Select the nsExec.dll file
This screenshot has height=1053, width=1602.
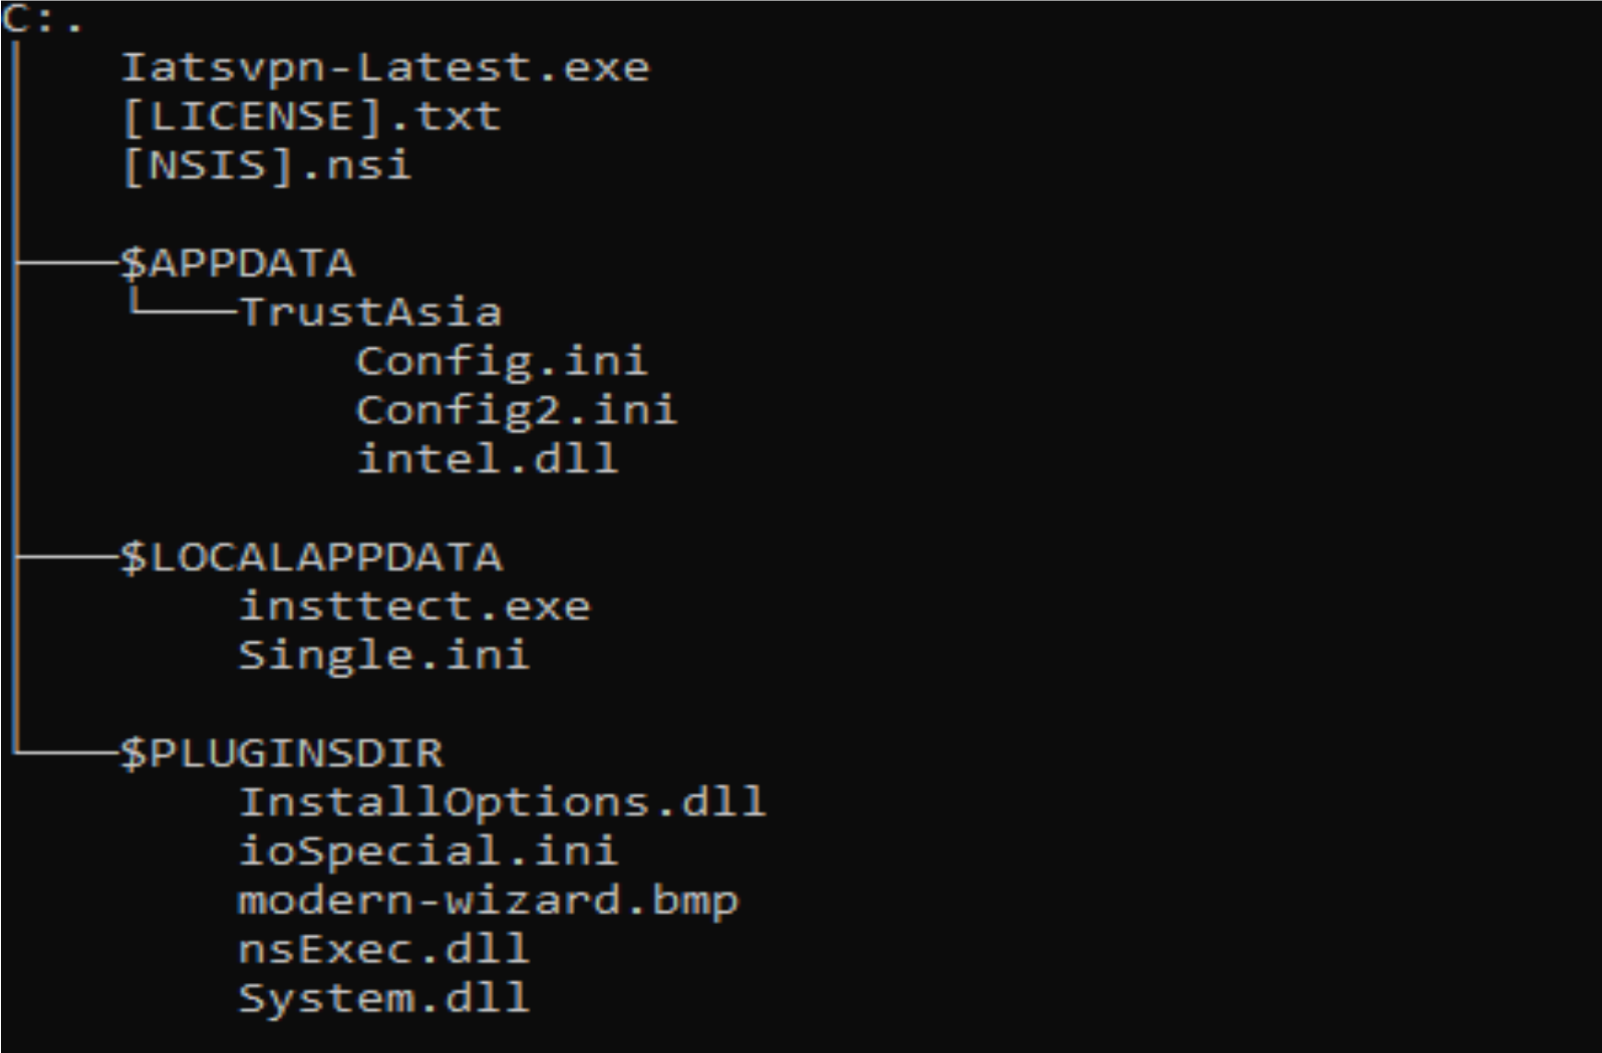pyautogui.click(x=384, y=949)
